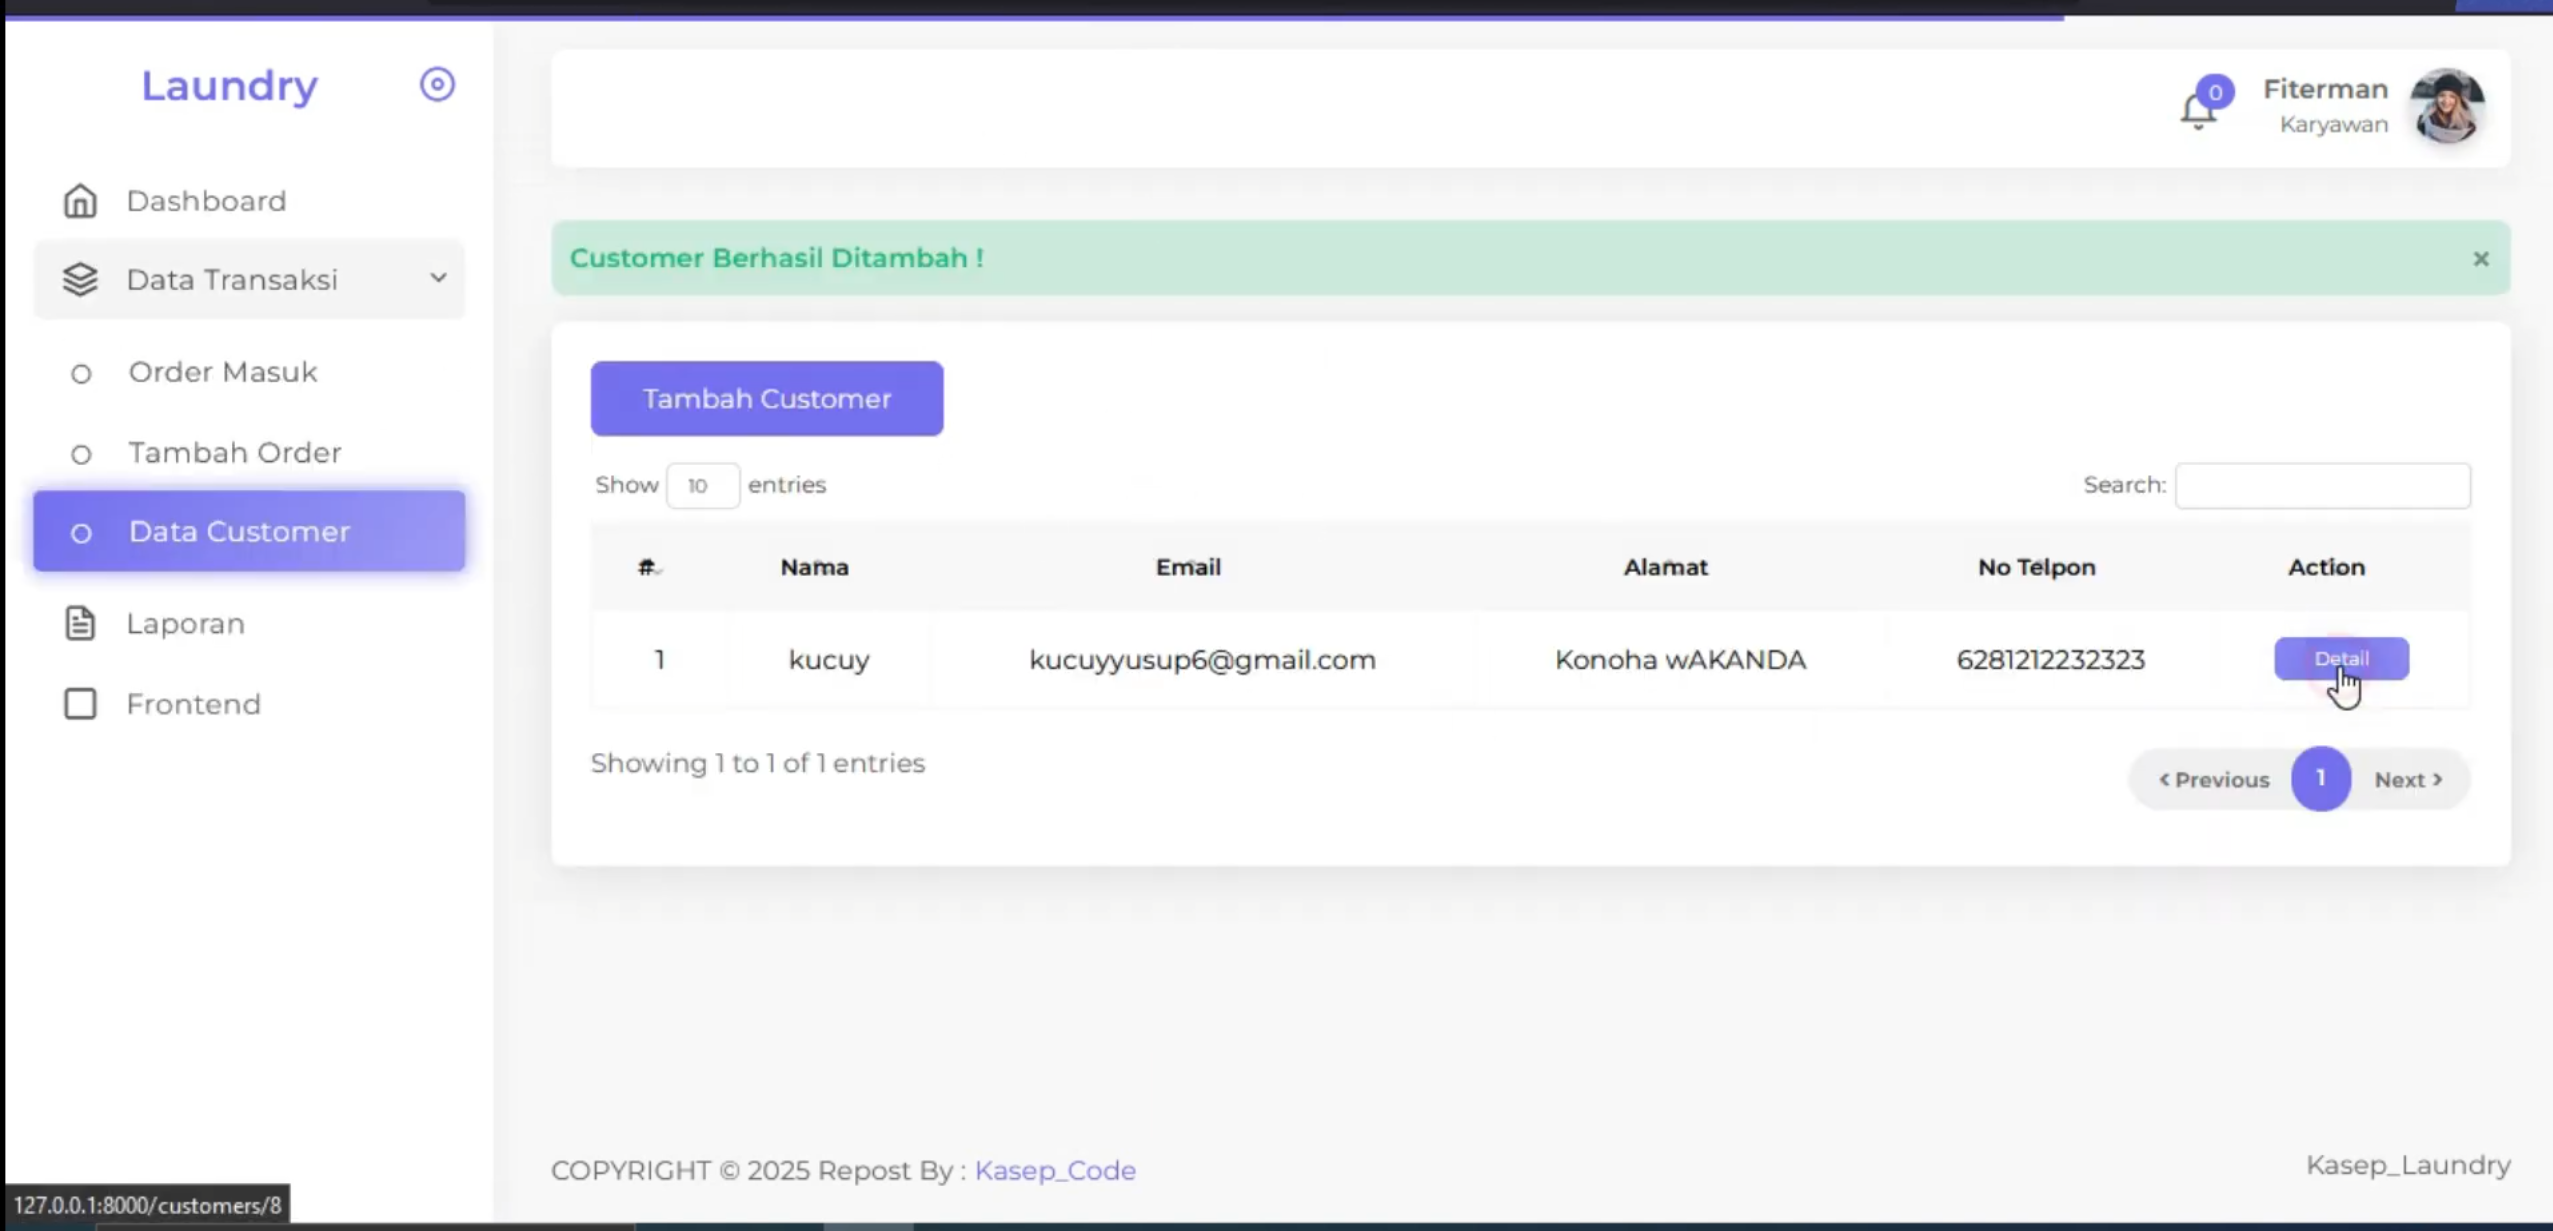Click the Frontend square icon
Viewport: 2553px width, 1231px height.
[x=80, y=704]
